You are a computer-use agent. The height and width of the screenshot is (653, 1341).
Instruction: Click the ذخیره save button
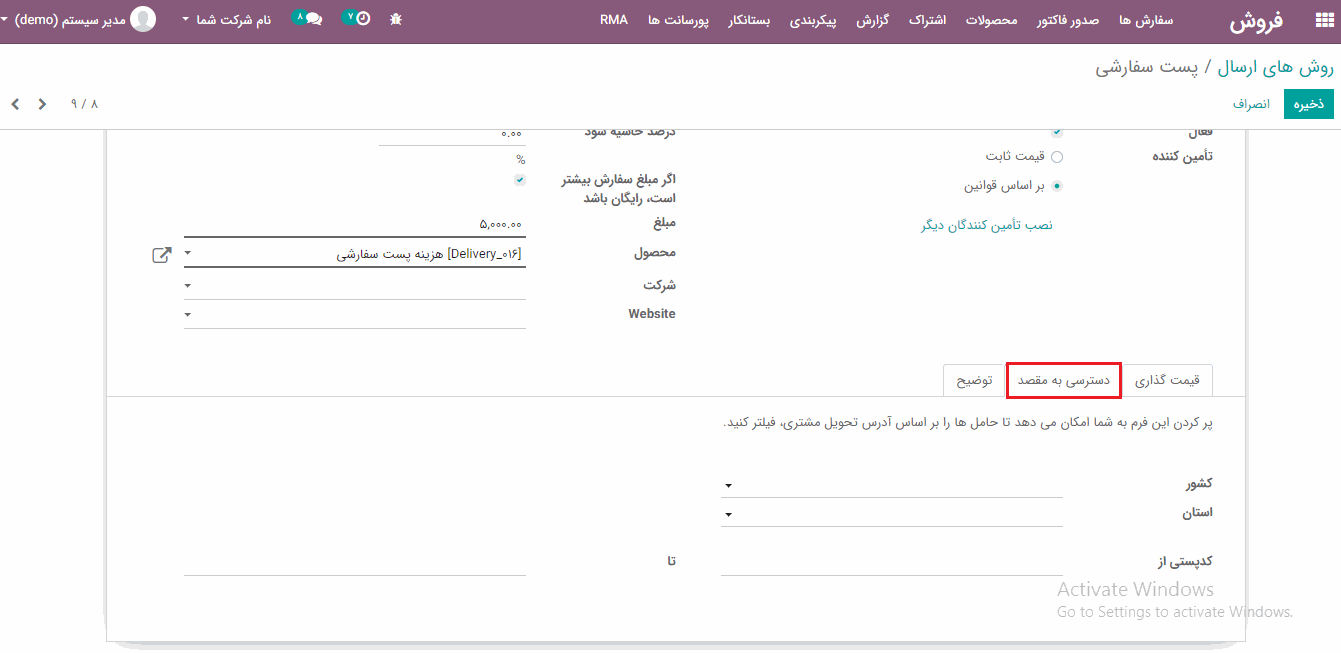point(1308,104)
